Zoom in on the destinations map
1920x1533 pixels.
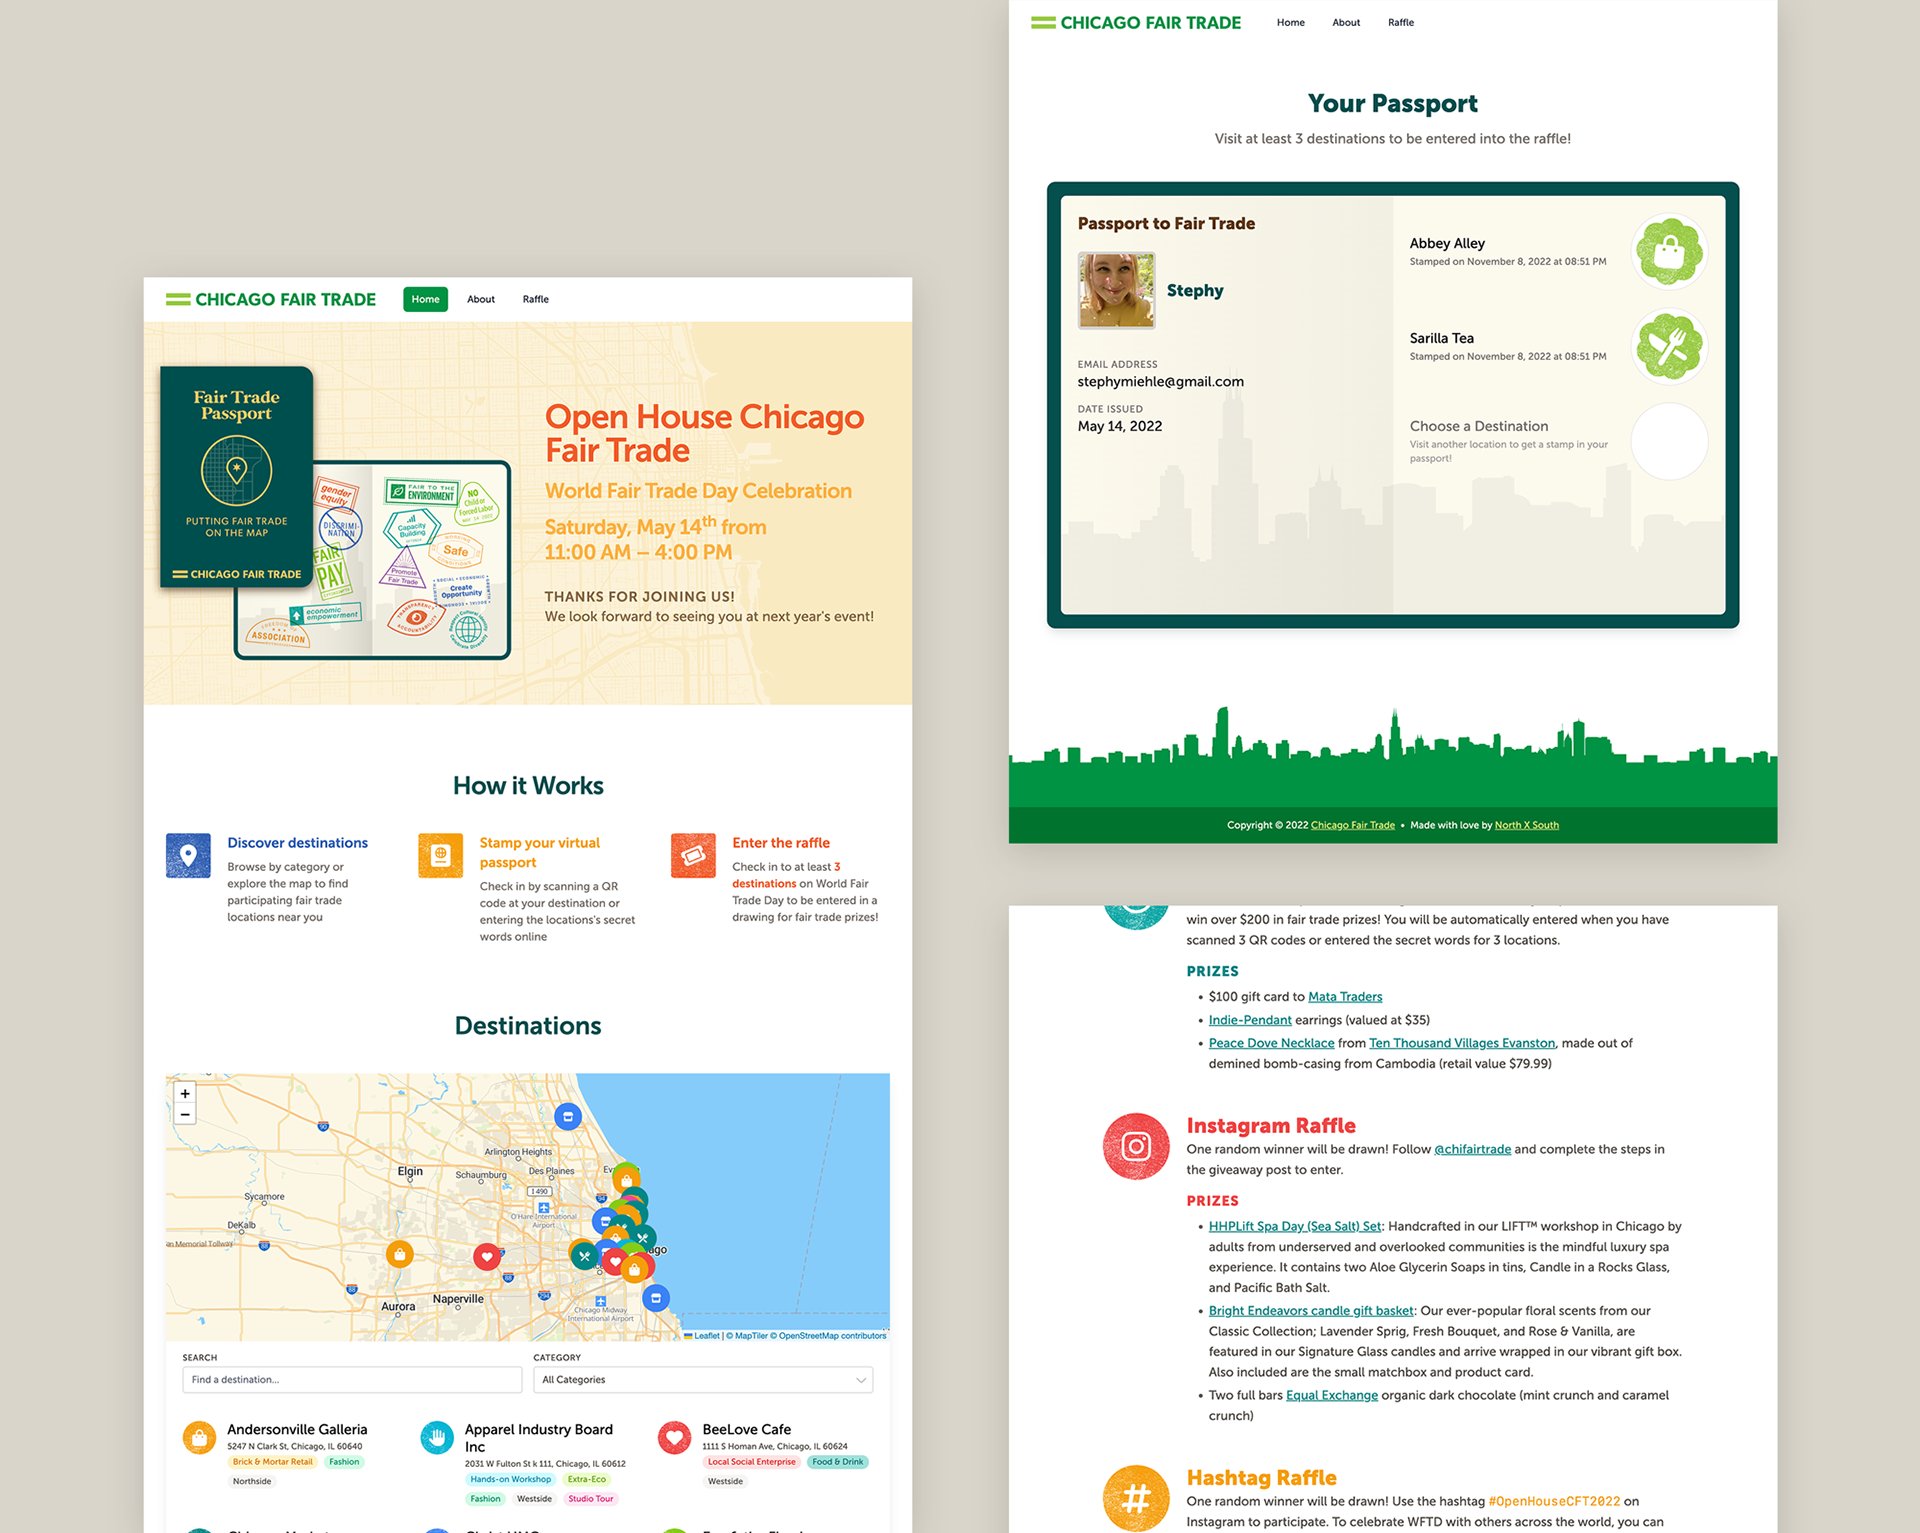[x=185, y=1093]
